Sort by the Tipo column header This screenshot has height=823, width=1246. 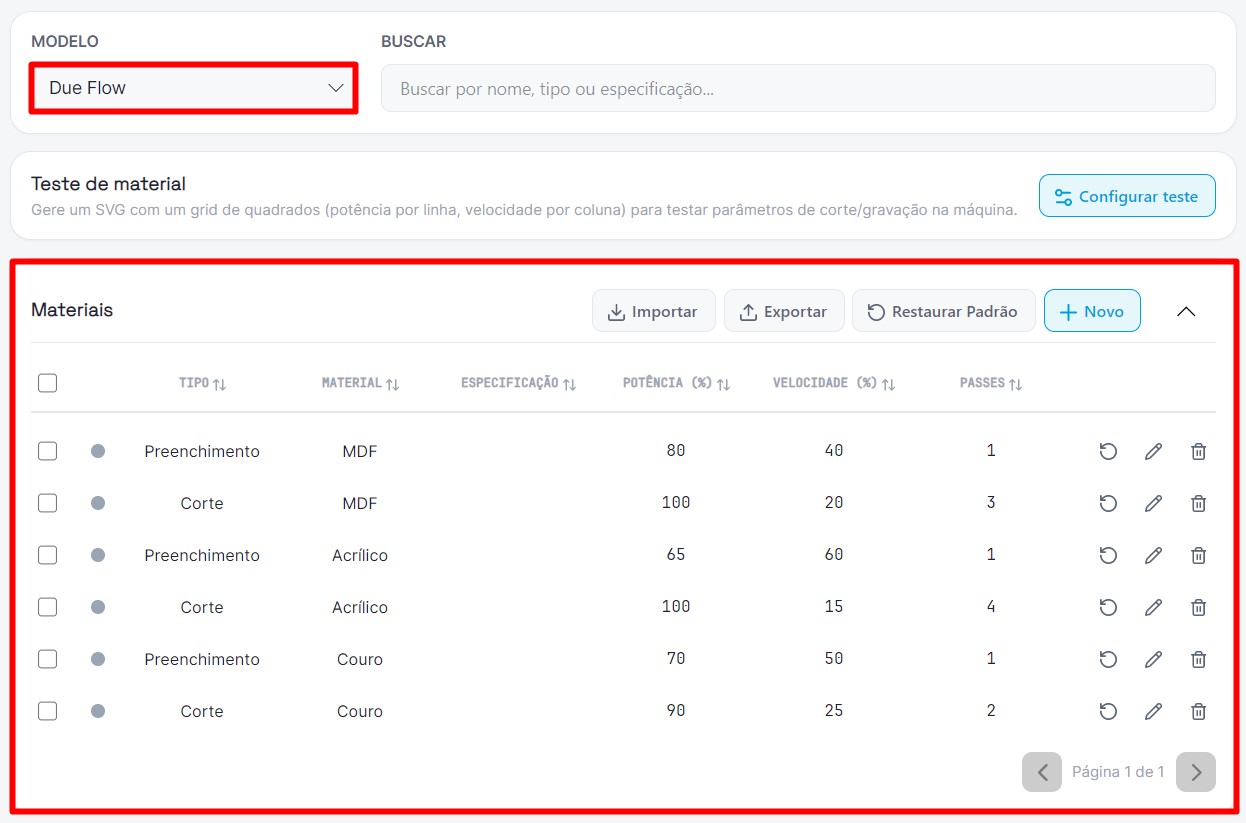coord(203,383)
